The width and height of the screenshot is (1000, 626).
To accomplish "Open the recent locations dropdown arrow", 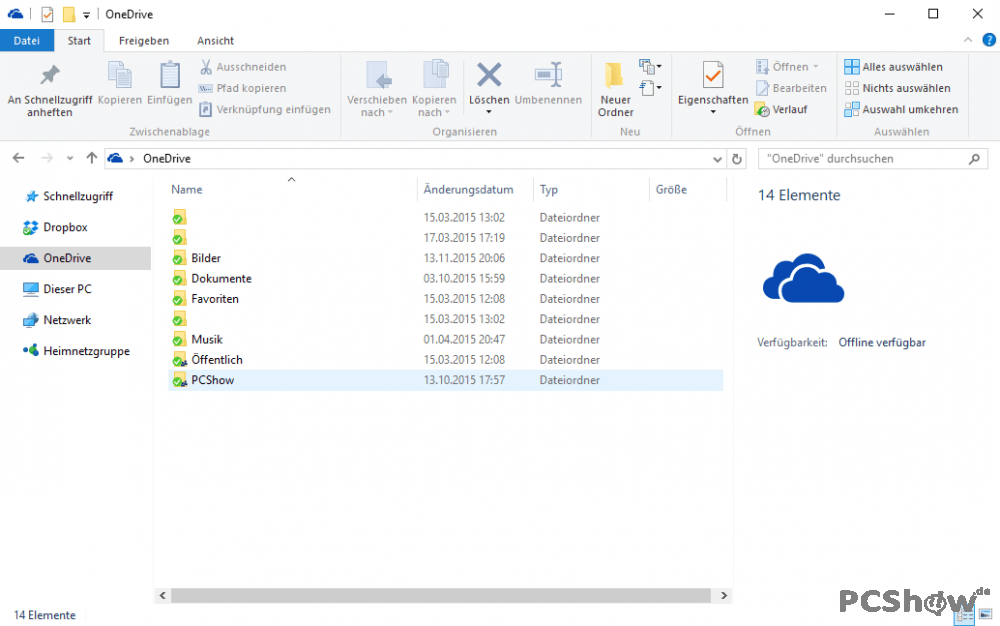I will [70, 158].
